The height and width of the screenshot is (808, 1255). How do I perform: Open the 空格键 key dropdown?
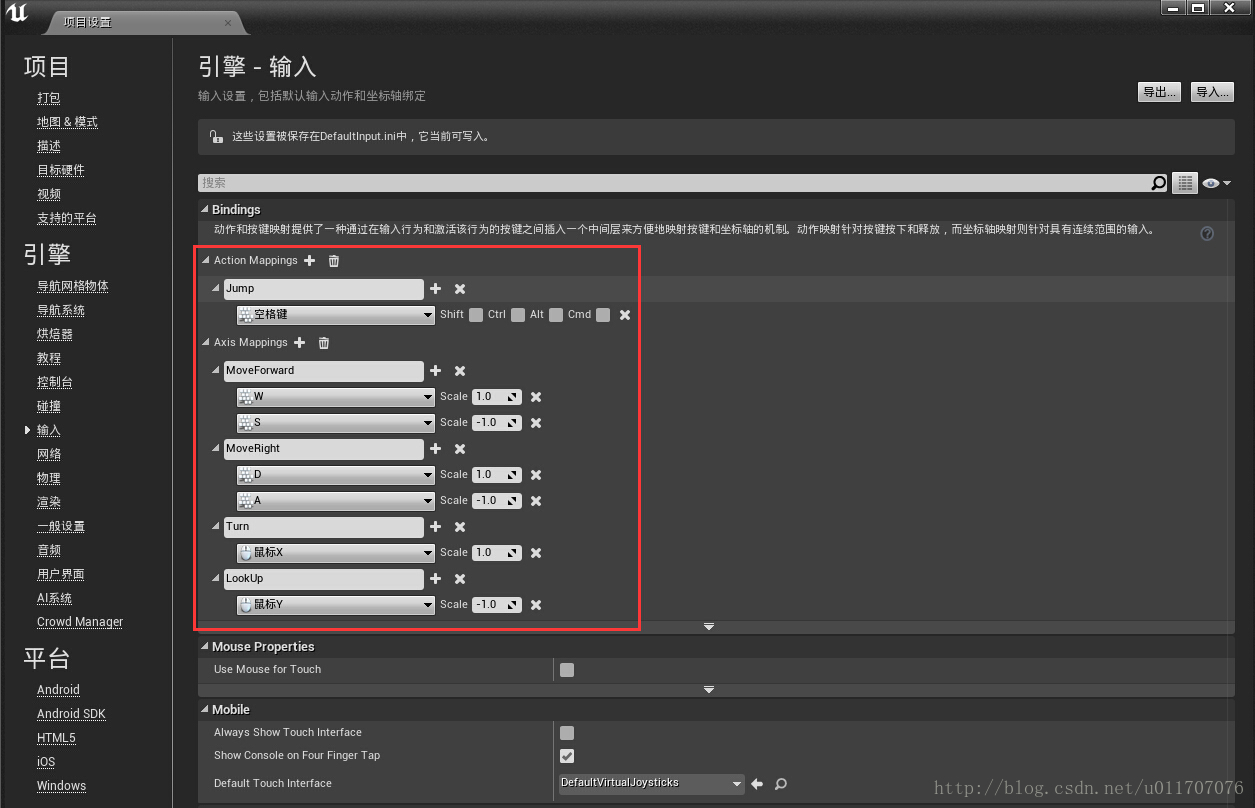point(335,315)
